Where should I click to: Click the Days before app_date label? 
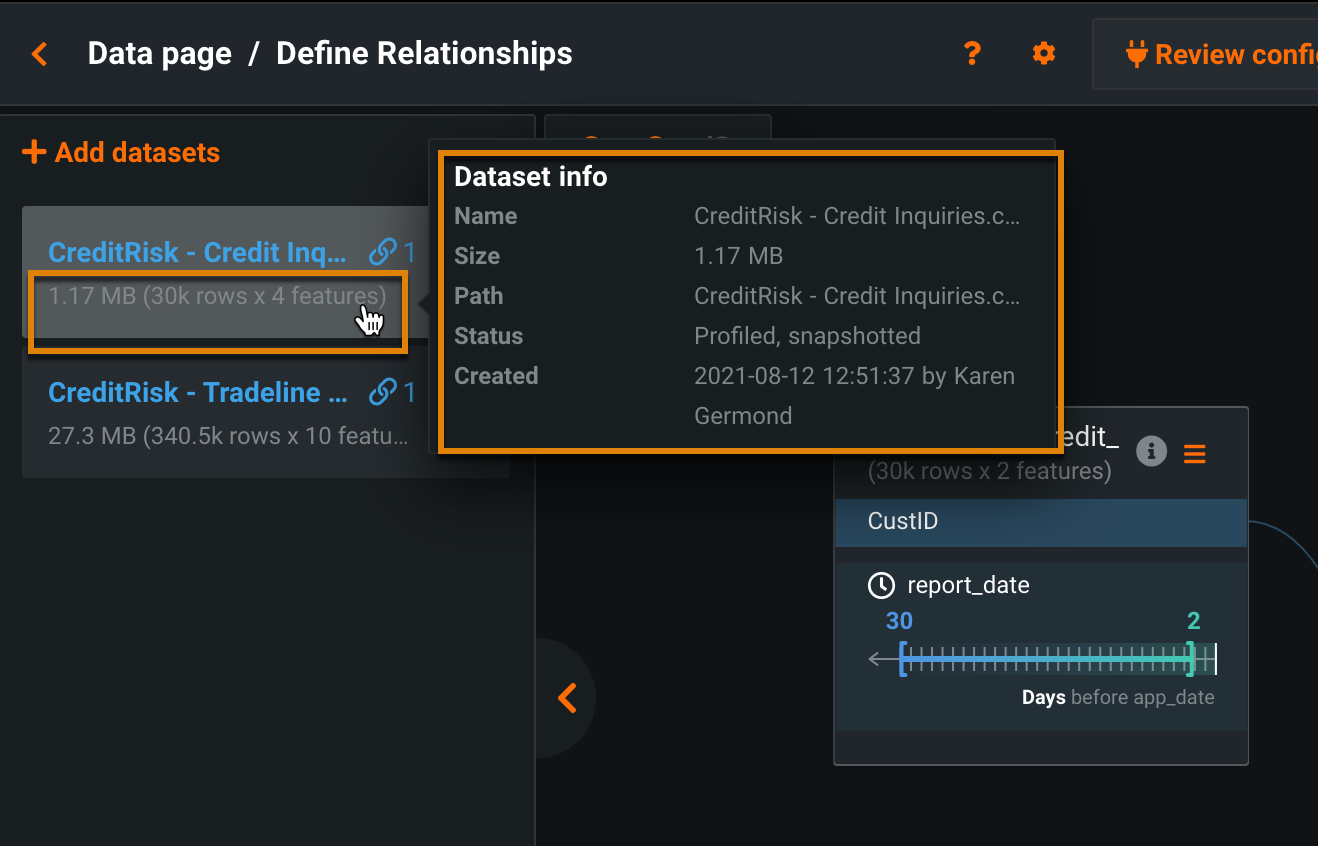pos(1117,698)
